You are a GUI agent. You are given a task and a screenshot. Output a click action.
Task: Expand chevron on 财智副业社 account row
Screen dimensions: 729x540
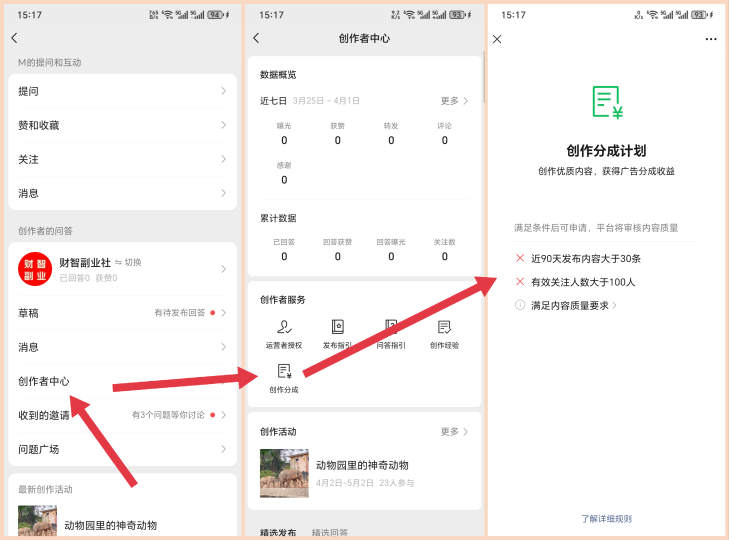224,269
